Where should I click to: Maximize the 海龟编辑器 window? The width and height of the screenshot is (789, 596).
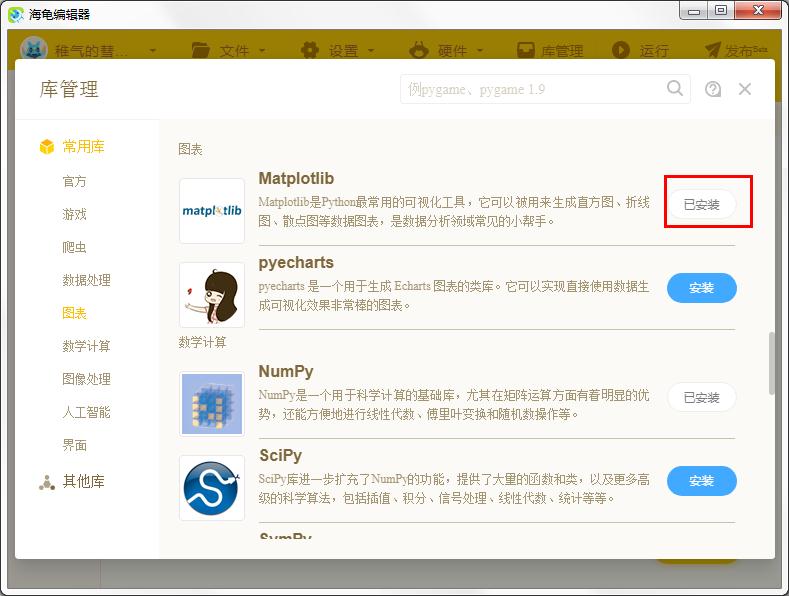(x=721, y=10)
